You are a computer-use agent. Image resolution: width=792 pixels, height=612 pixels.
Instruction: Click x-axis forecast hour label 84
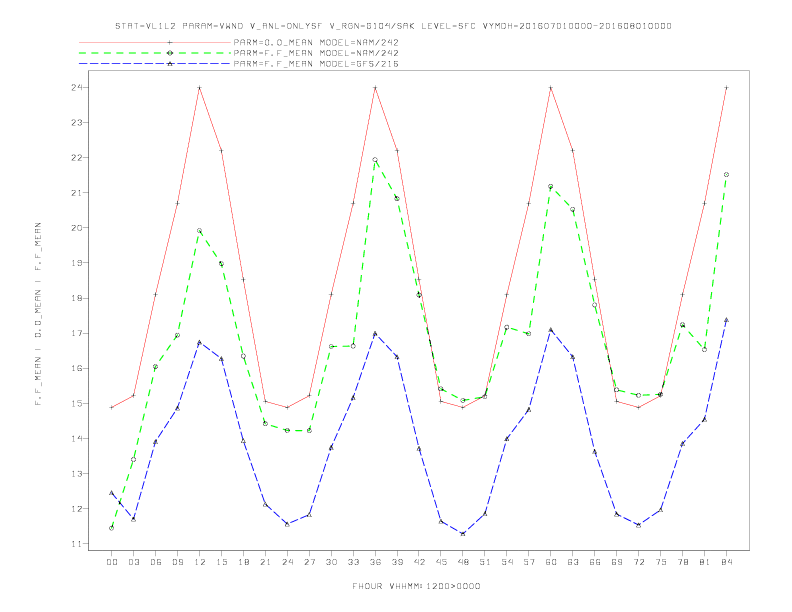point(727,562)
